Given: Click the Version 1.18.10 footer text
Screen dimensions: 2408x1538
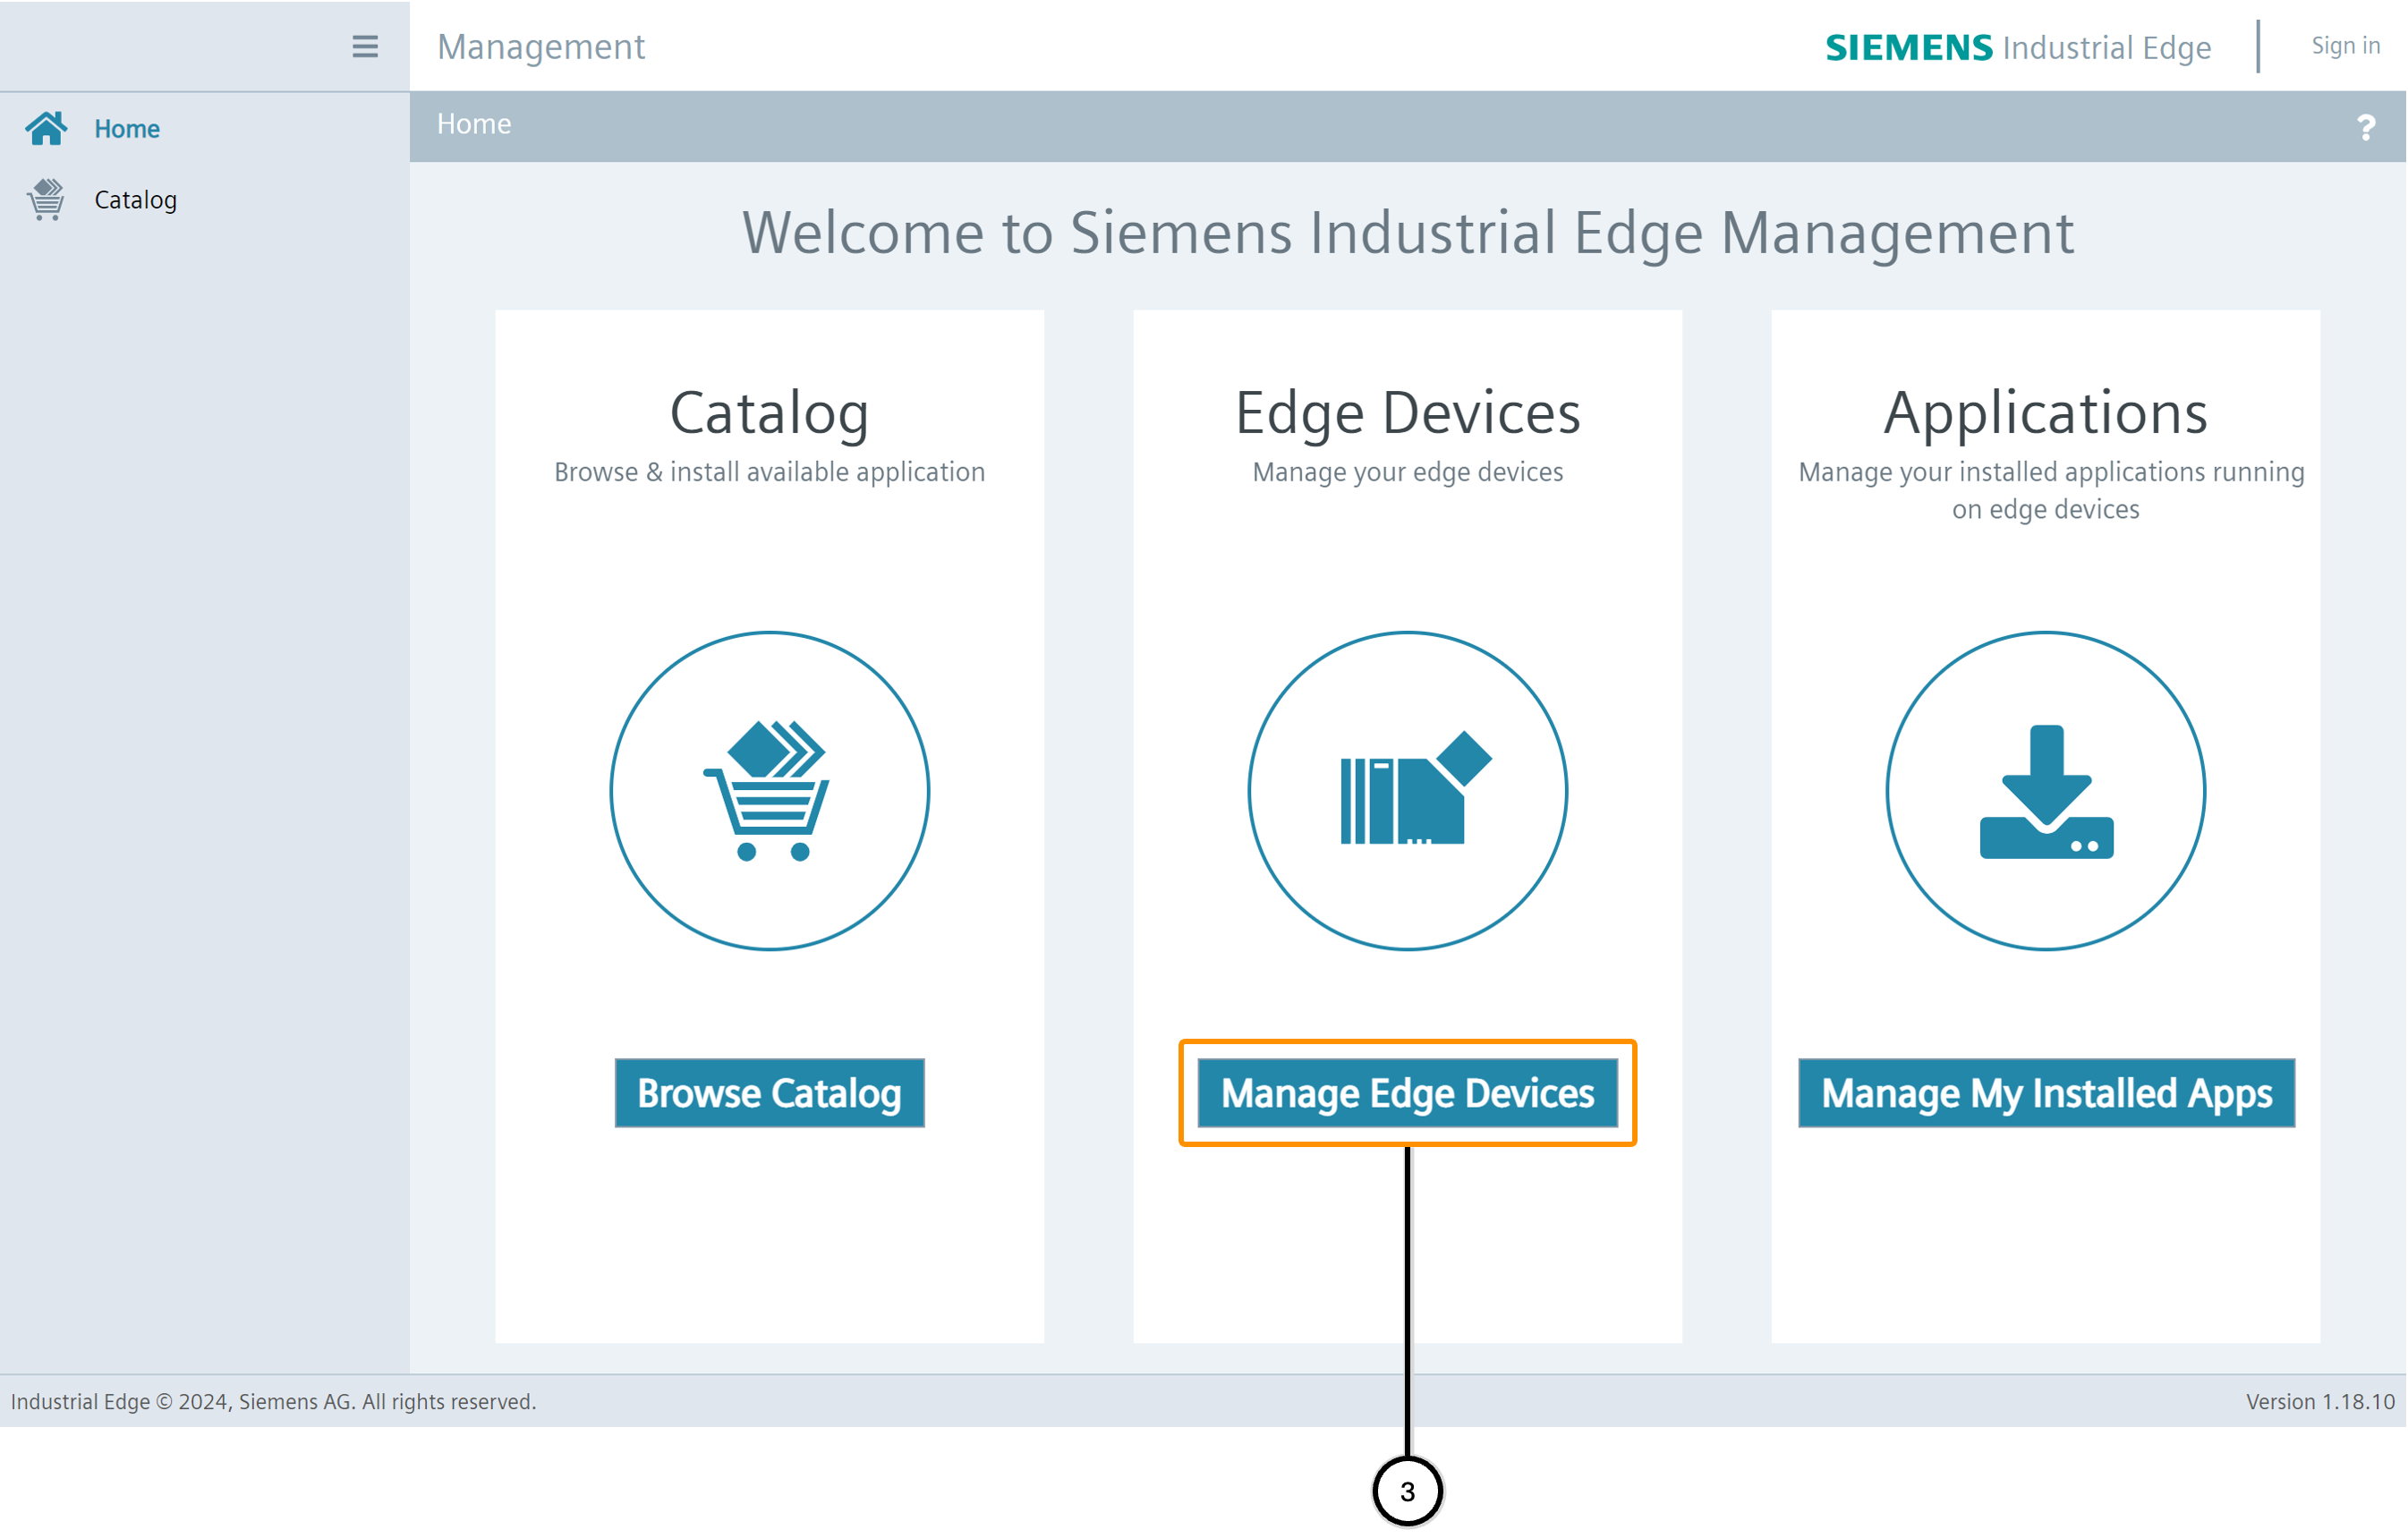Looking at the screenshot, I should click(x=2319, y=1401).
